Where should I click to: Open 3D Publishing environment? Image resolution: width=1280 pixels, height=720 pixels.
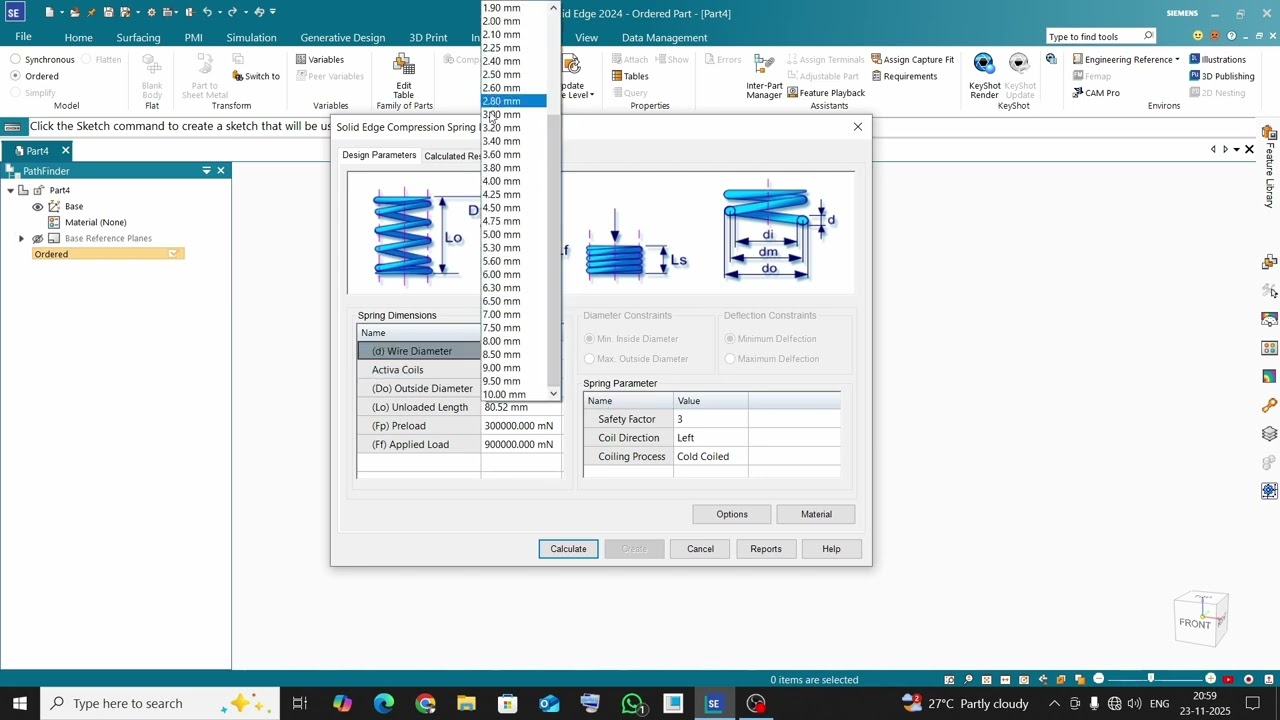pos(1221,76)
